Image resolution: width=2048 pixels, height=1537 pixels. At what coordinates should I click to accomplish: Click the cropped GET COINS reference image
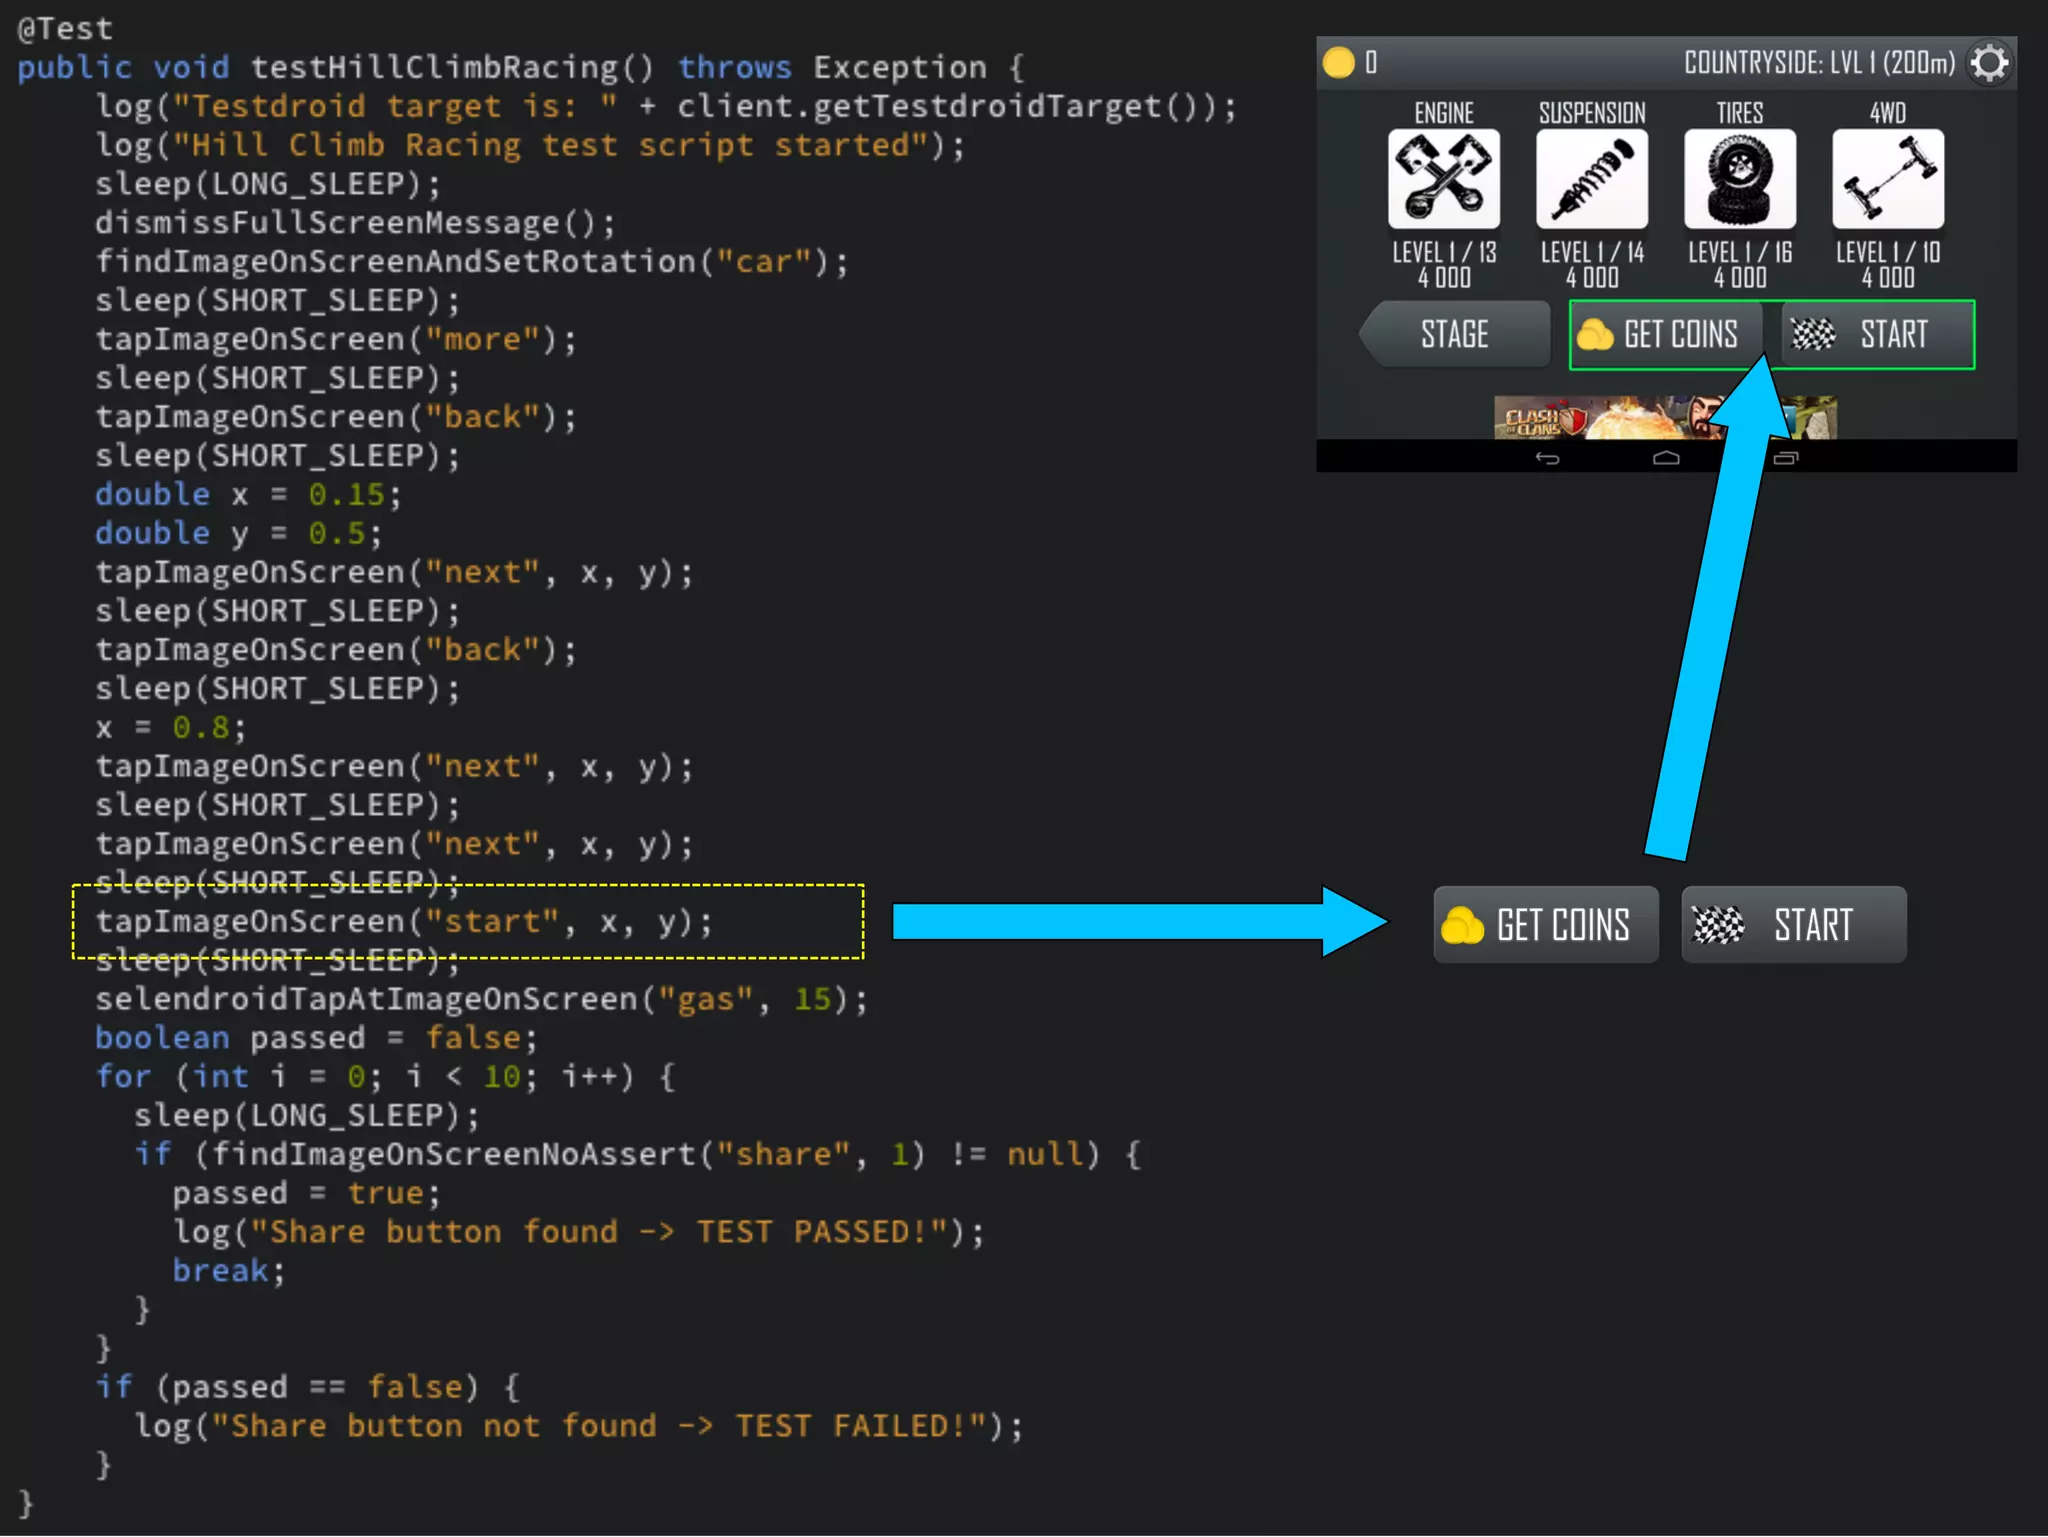[1545, 925]
